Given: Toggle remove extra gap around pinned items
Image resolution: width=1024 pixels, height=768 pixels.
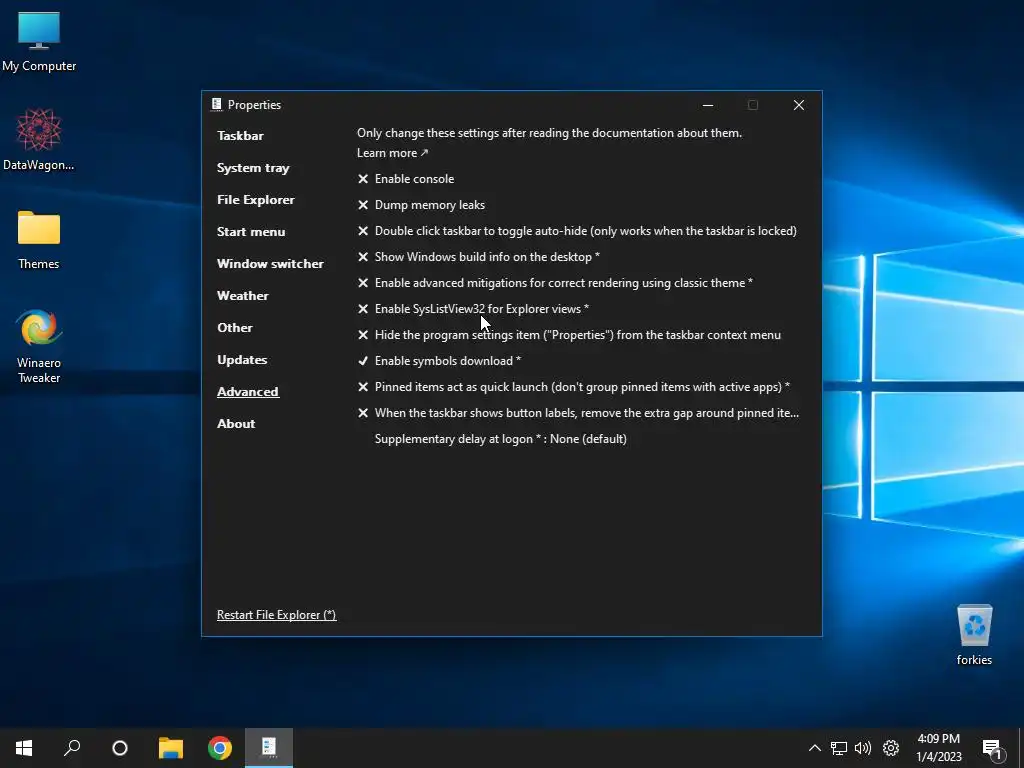Looking at the screenshot, I should (x=578, y=413).
